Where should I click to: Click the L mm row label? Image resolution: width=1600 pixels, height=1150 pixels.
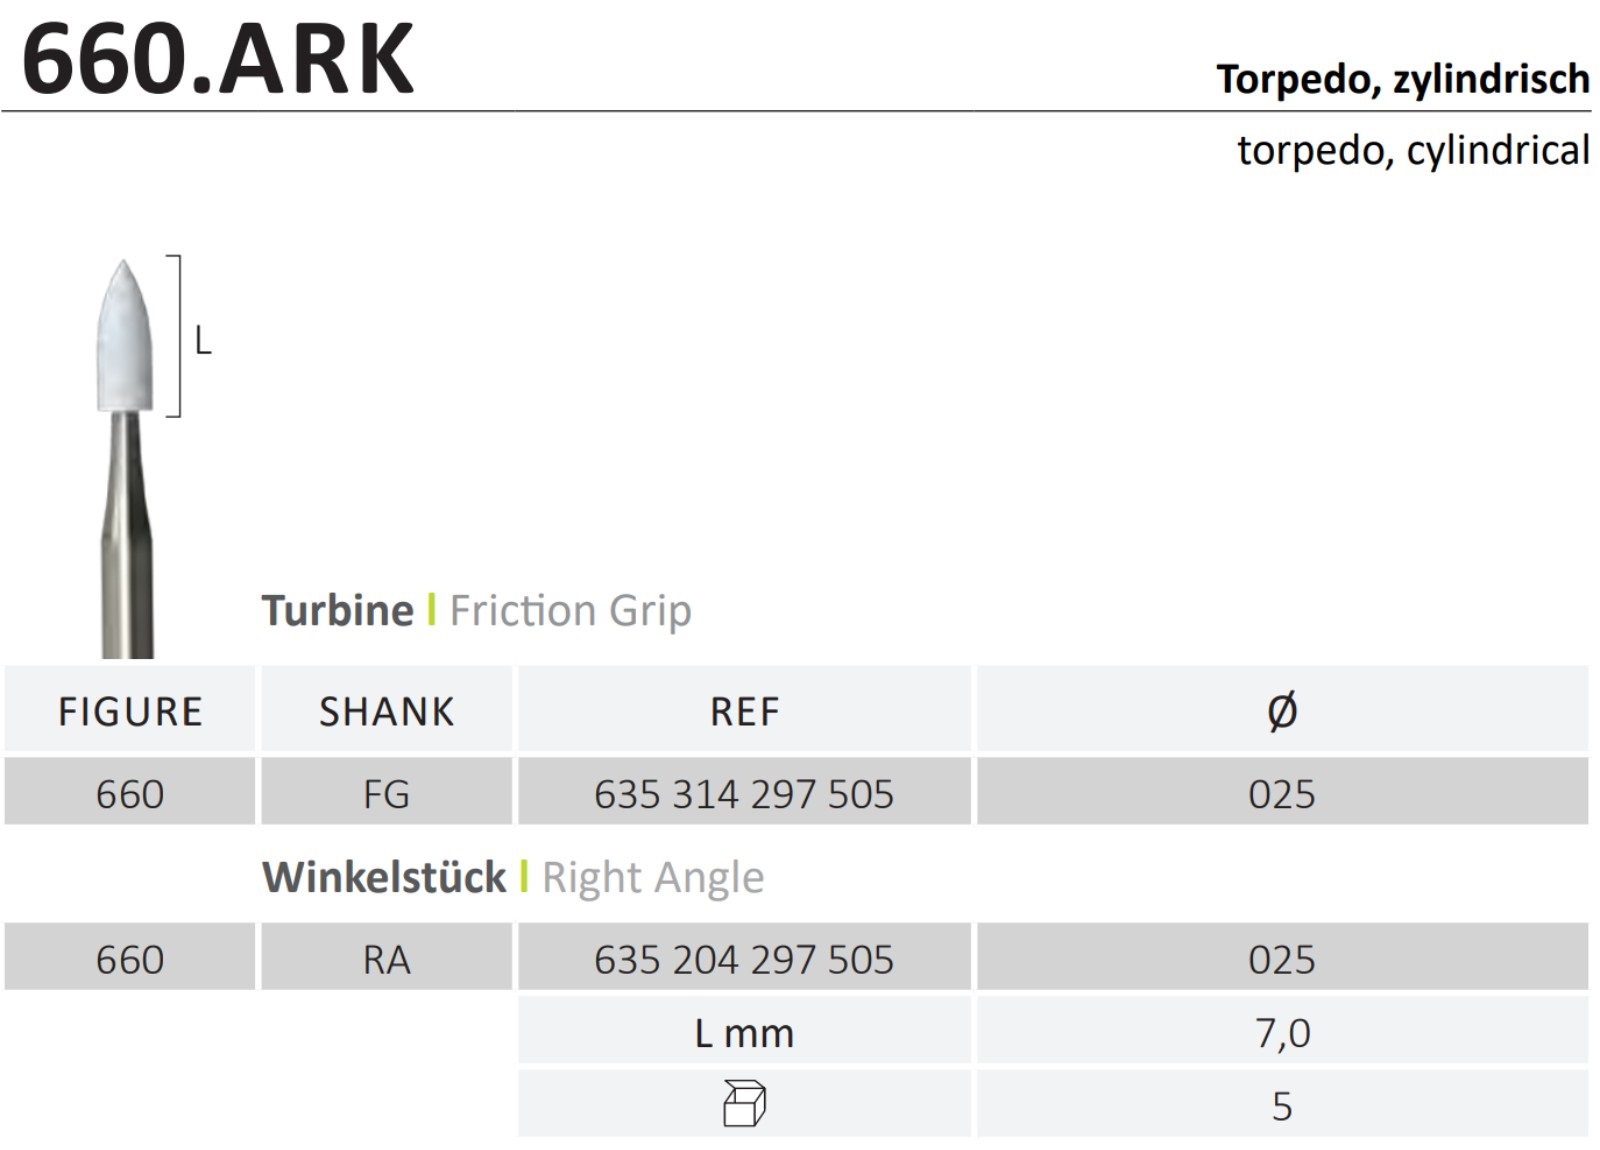(744, 1032)
